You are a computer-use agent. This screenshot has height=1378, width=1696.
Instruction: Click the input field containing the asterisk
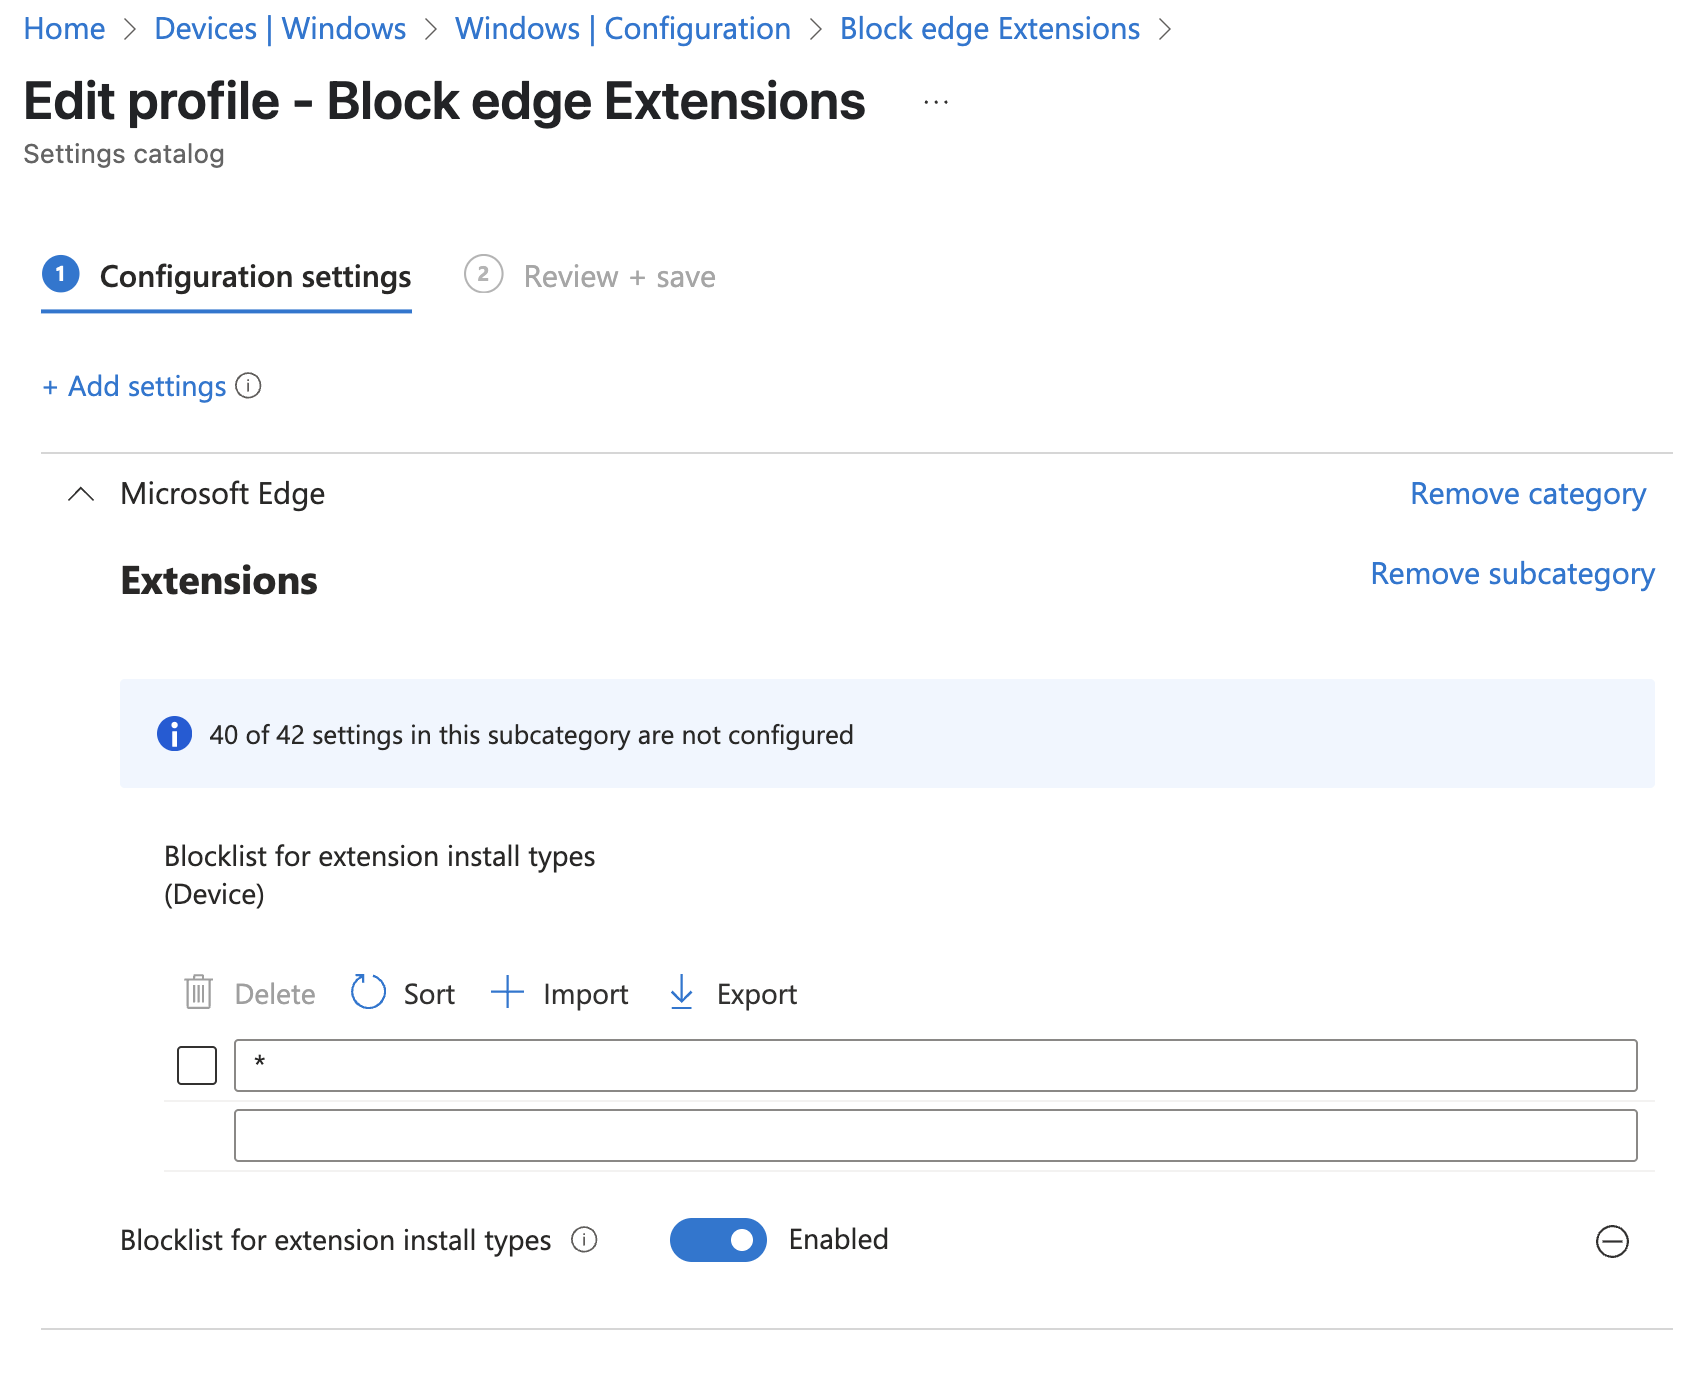point(935,1065)
